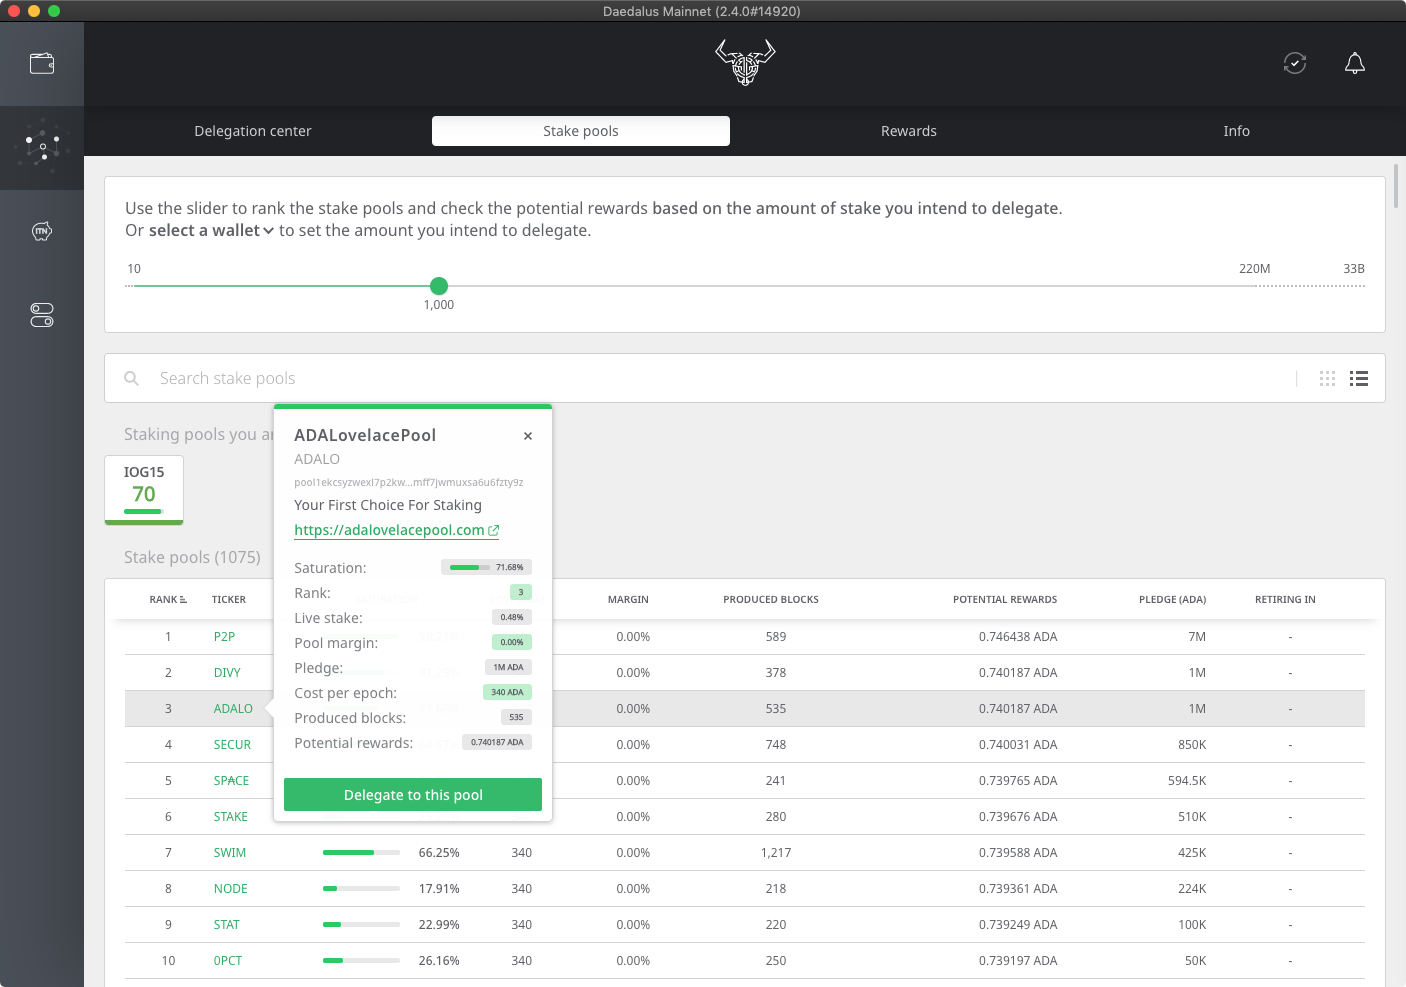1406x987 pixels.
Task: Click the search magnifier icon
Action: [131, 378]
